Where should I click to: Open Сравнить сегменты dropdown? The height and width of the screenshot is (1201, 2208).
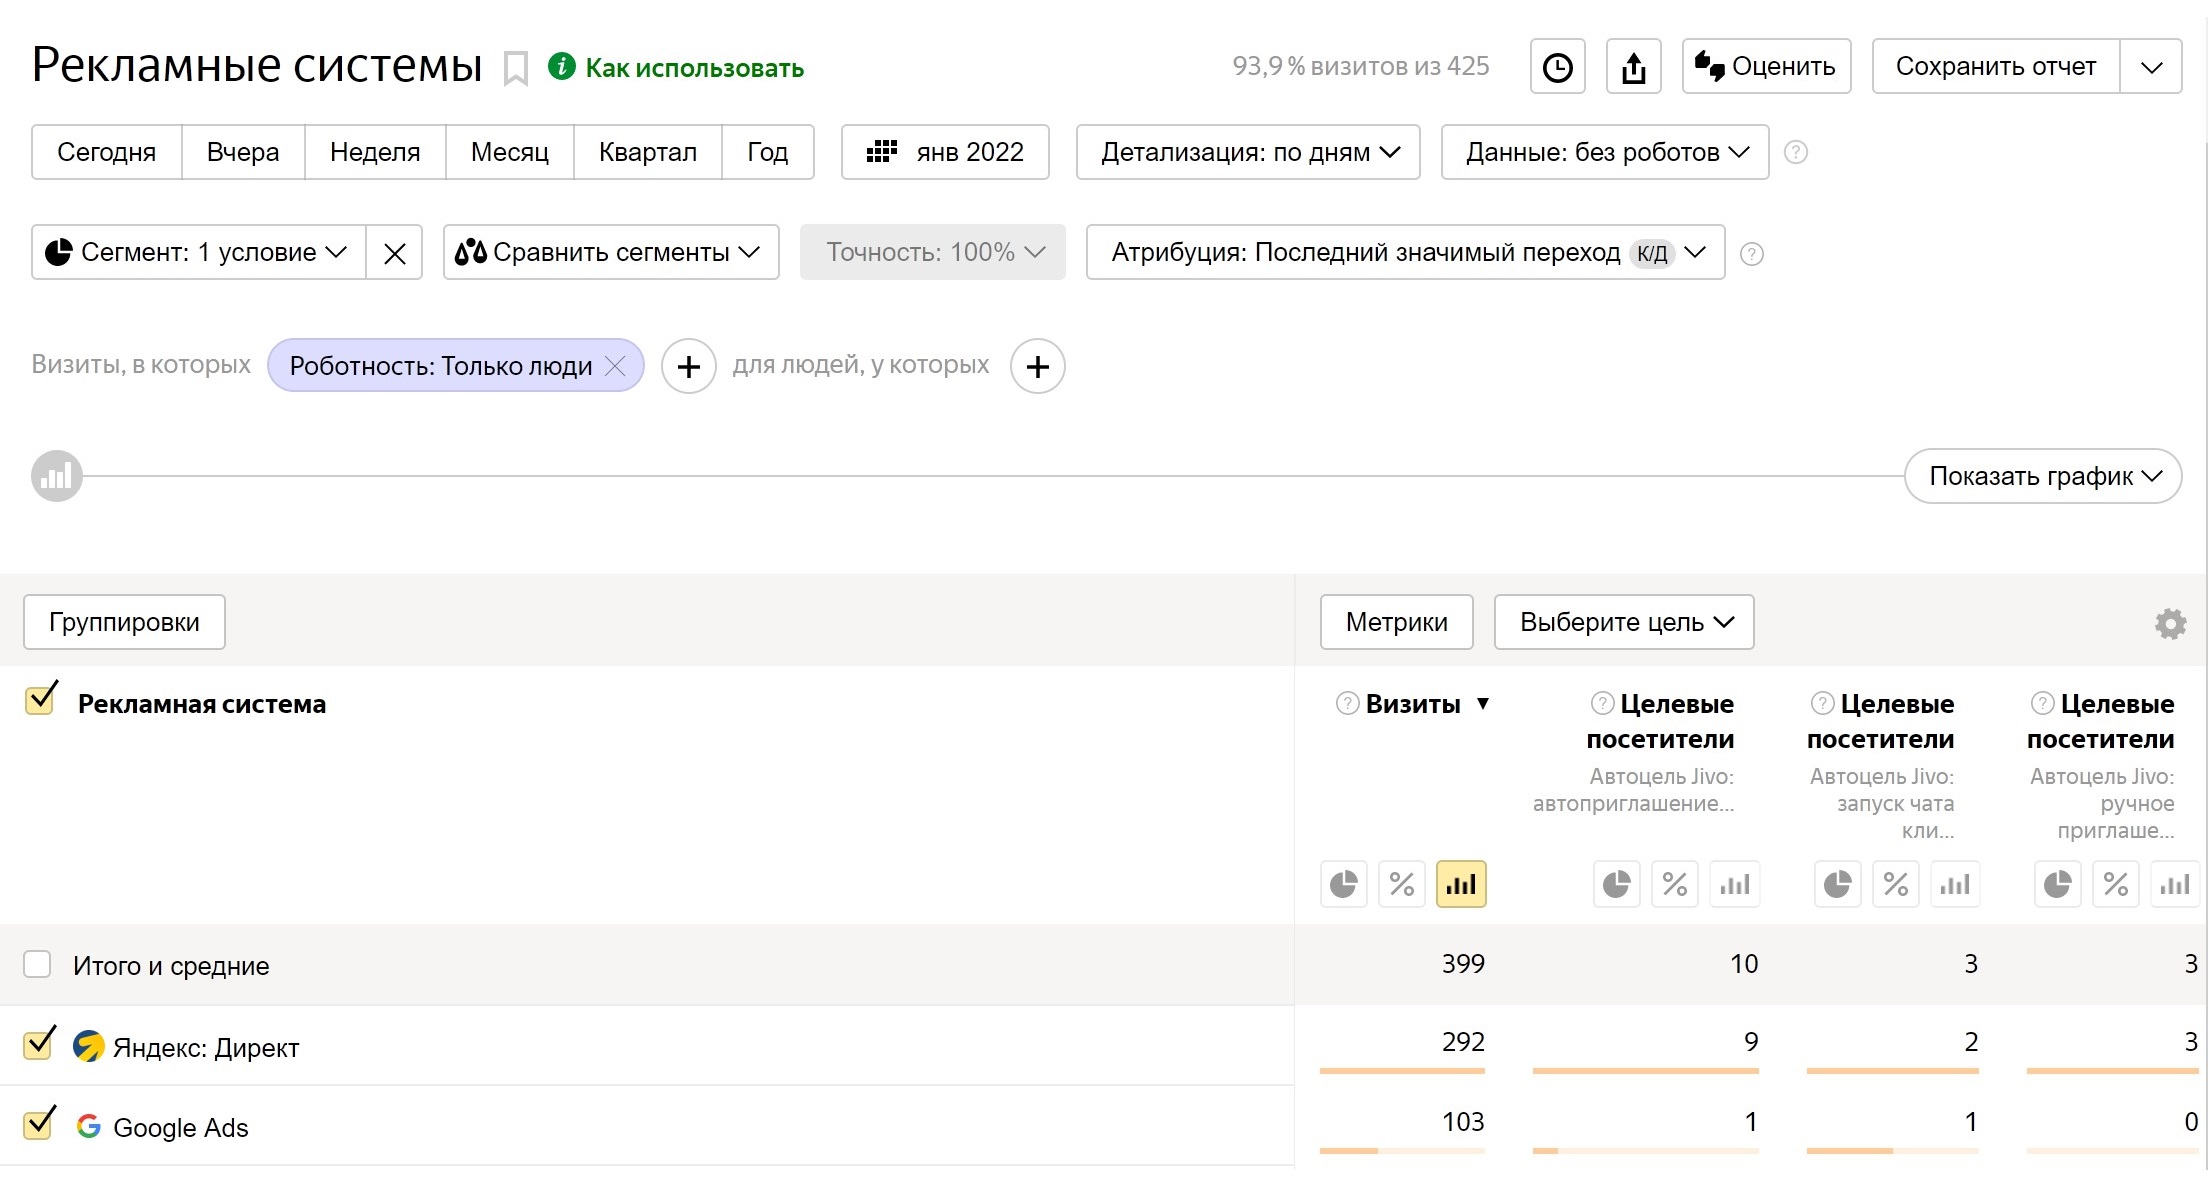coord(611,253)
